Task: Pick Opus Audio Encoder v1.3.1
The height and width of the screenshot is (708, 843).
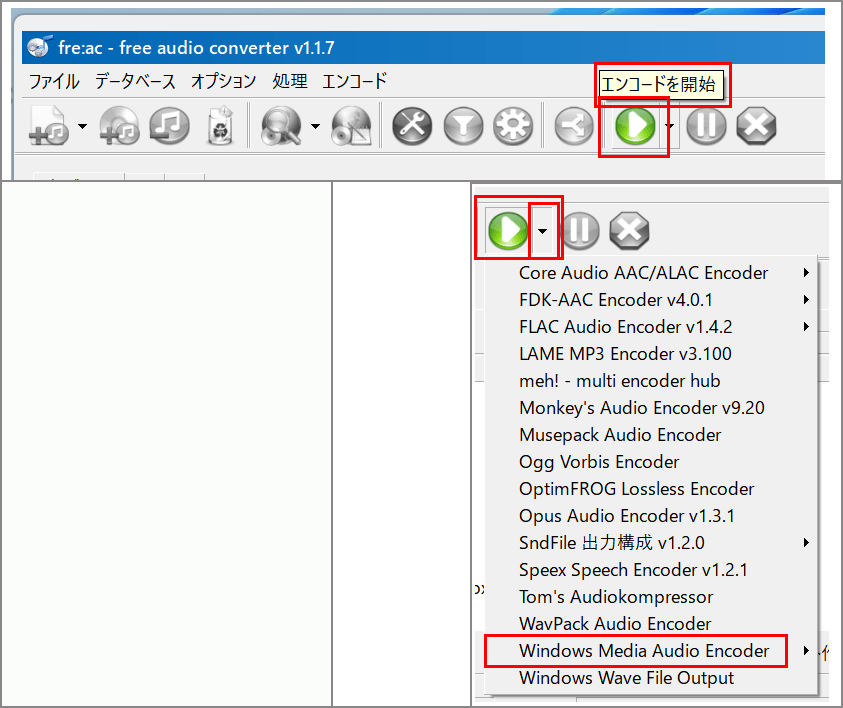Action: coord(626,516)
